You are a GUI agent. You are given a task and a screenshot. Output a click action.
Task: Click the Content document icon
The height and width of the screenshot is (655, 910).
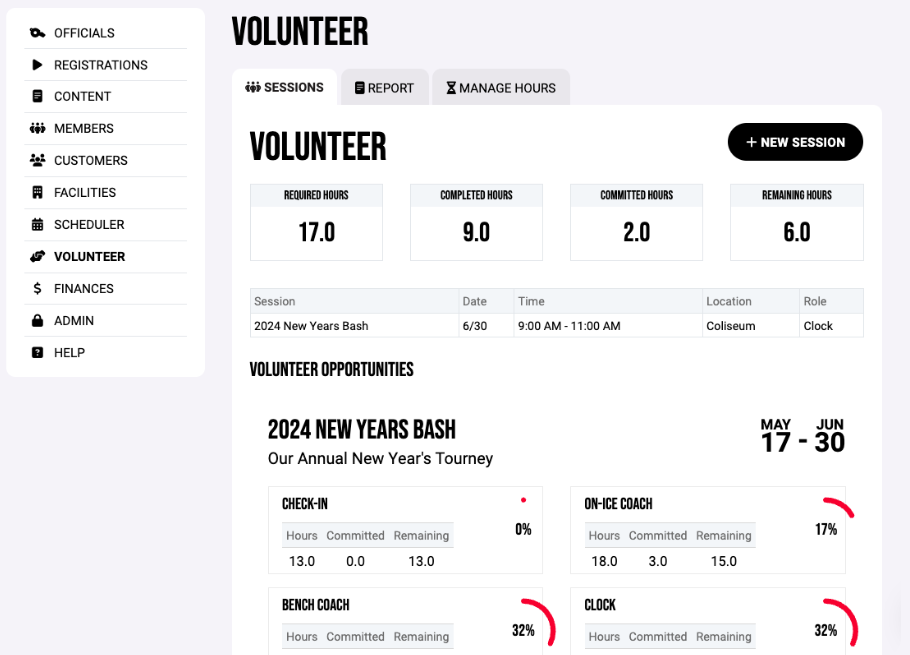click(37, 97)
